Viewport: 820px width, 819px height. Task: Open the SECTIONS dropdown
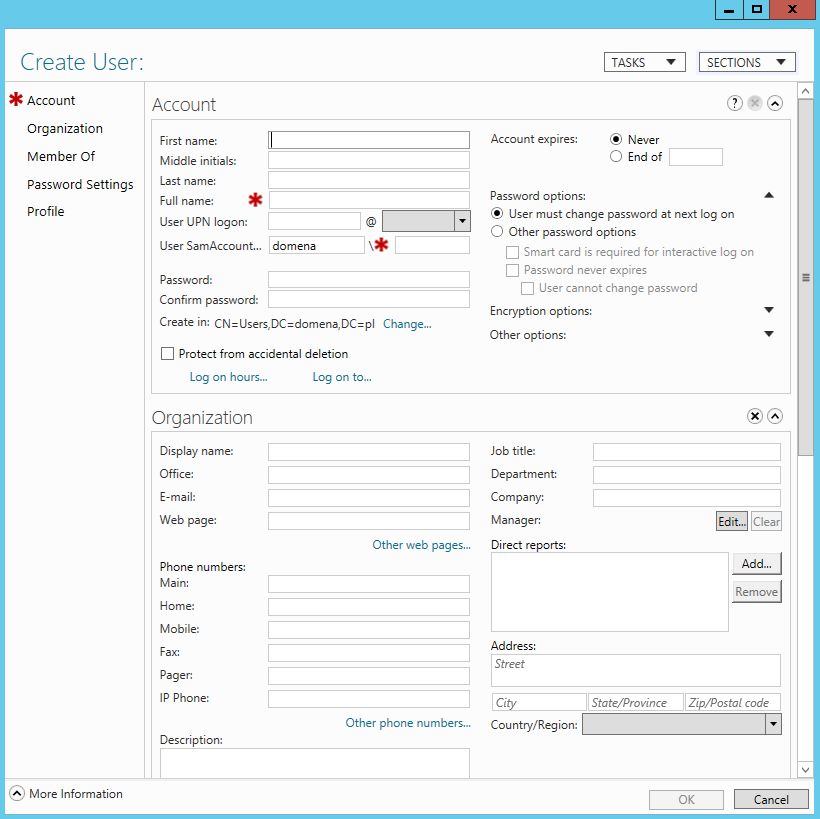(x=747, y=62)
